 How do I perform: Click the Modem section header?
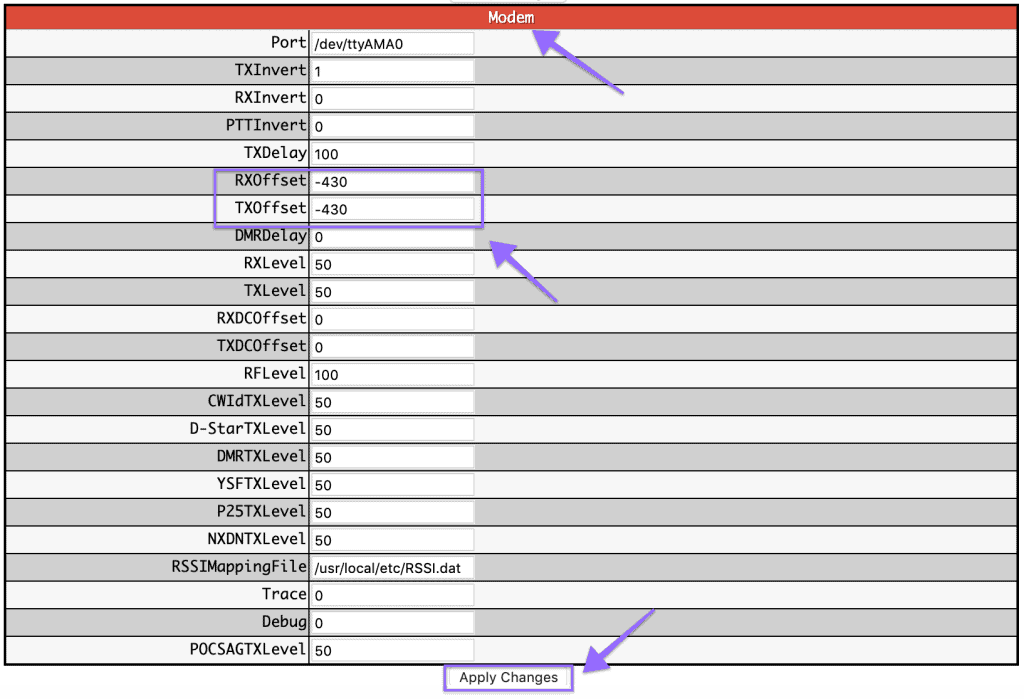click(x=511, y=17)
